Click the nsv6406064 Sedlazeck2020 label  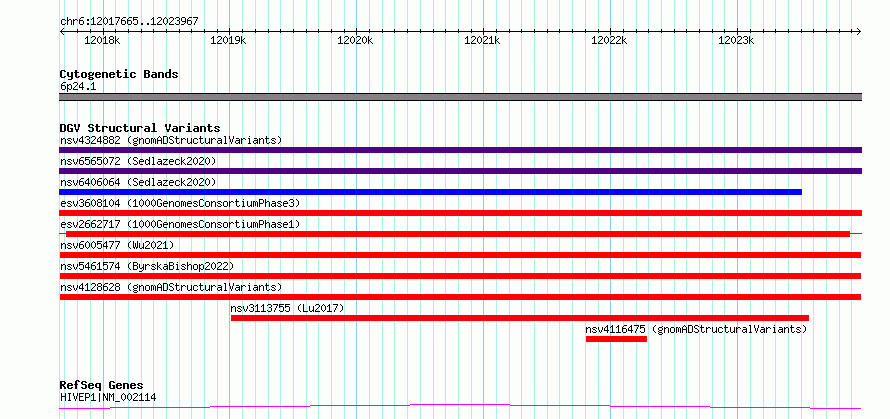click(138, 182)
